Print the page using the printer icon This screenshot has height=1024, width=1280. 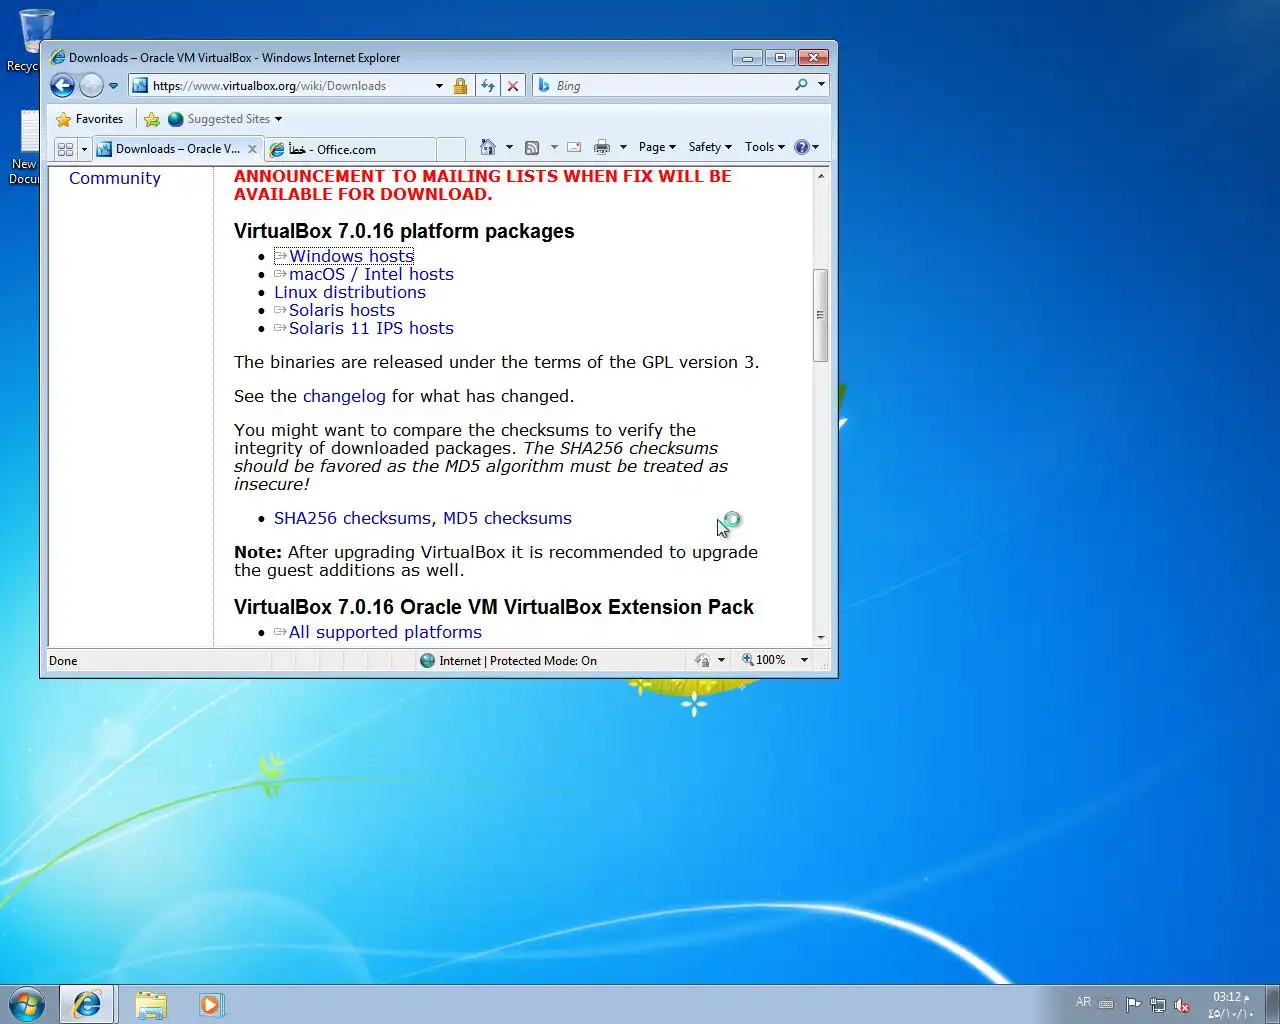click(x=602, y=147)
